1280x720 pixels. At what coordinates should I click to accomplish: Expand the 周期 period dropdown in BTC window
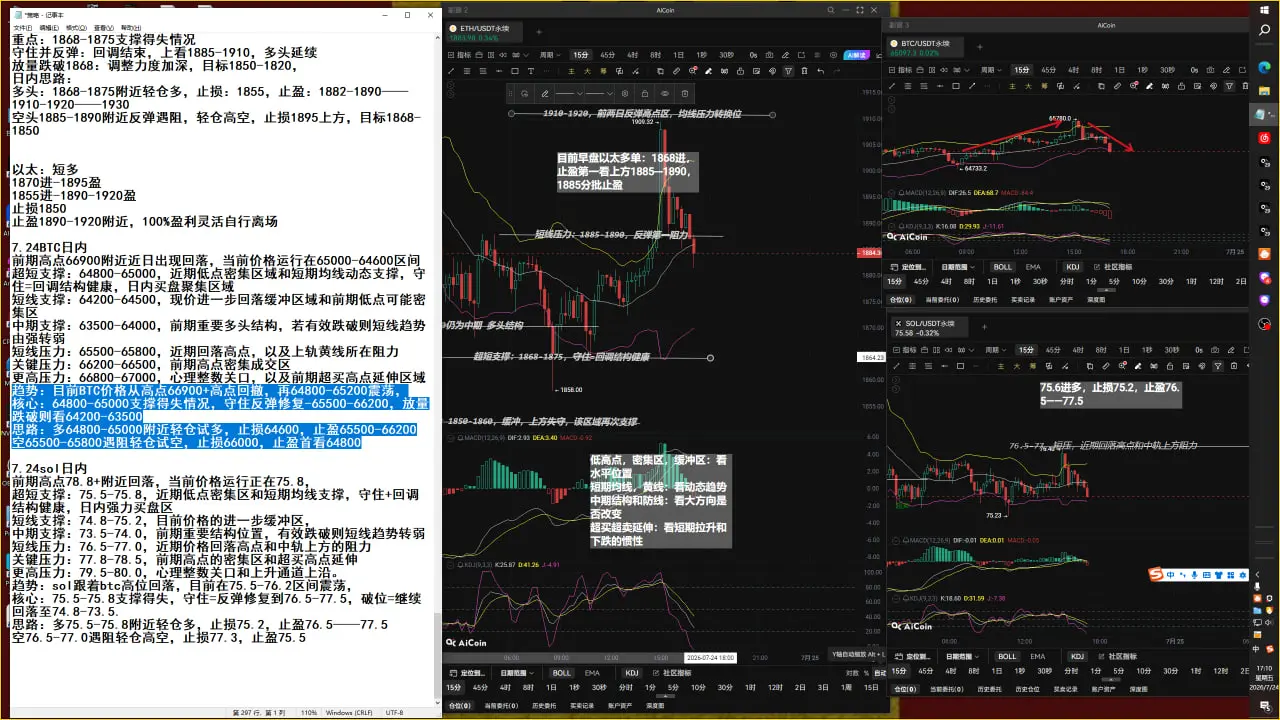[x=991, y=70]
